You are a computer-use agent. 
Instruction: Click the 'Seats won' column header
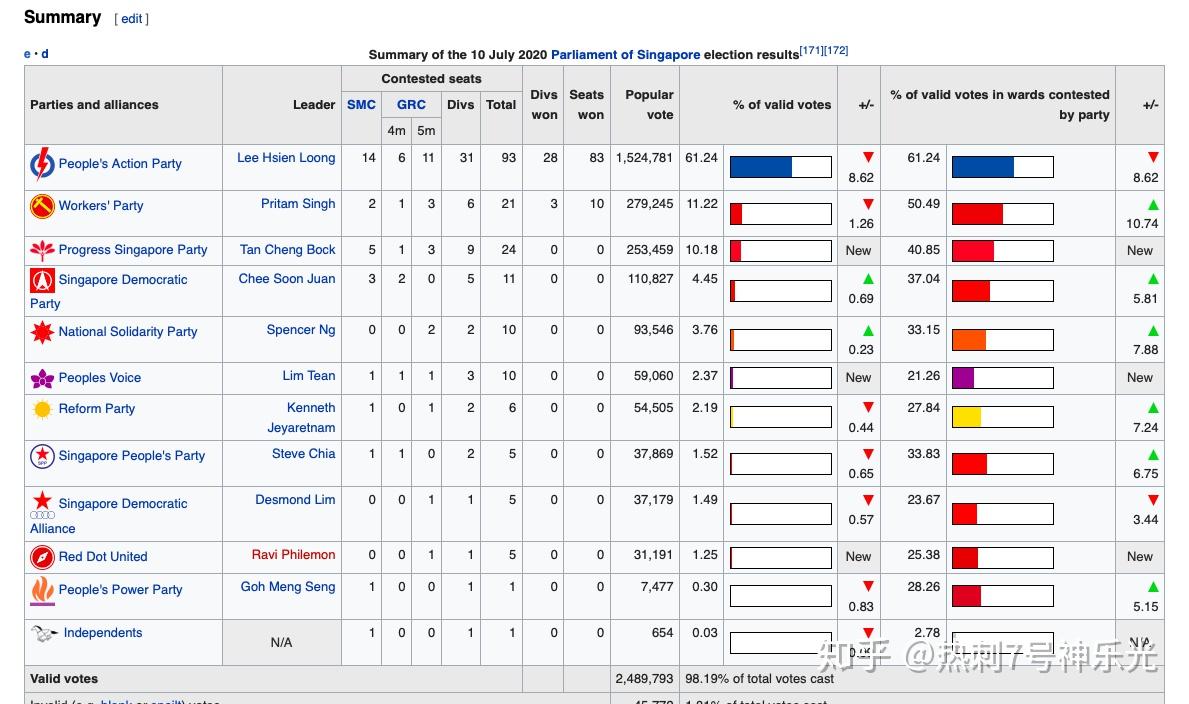[586, 105]
